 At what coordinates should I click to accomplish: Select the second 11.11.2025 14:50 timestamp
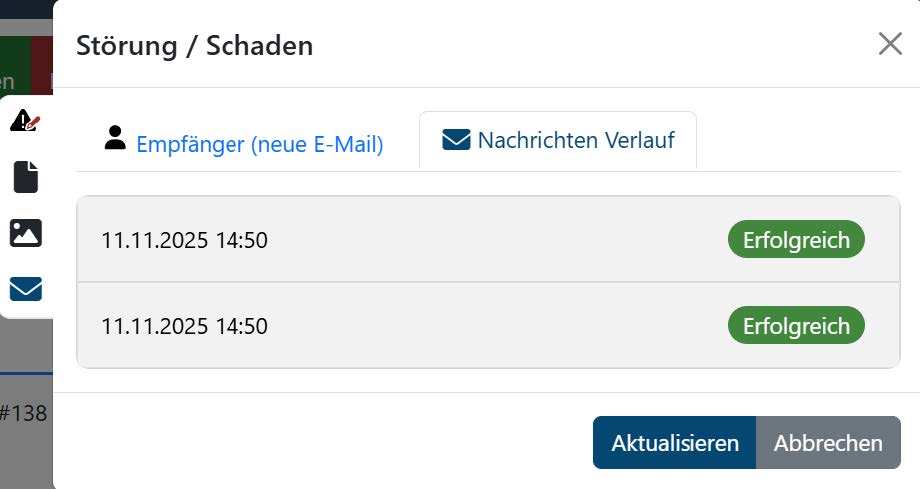184,326
